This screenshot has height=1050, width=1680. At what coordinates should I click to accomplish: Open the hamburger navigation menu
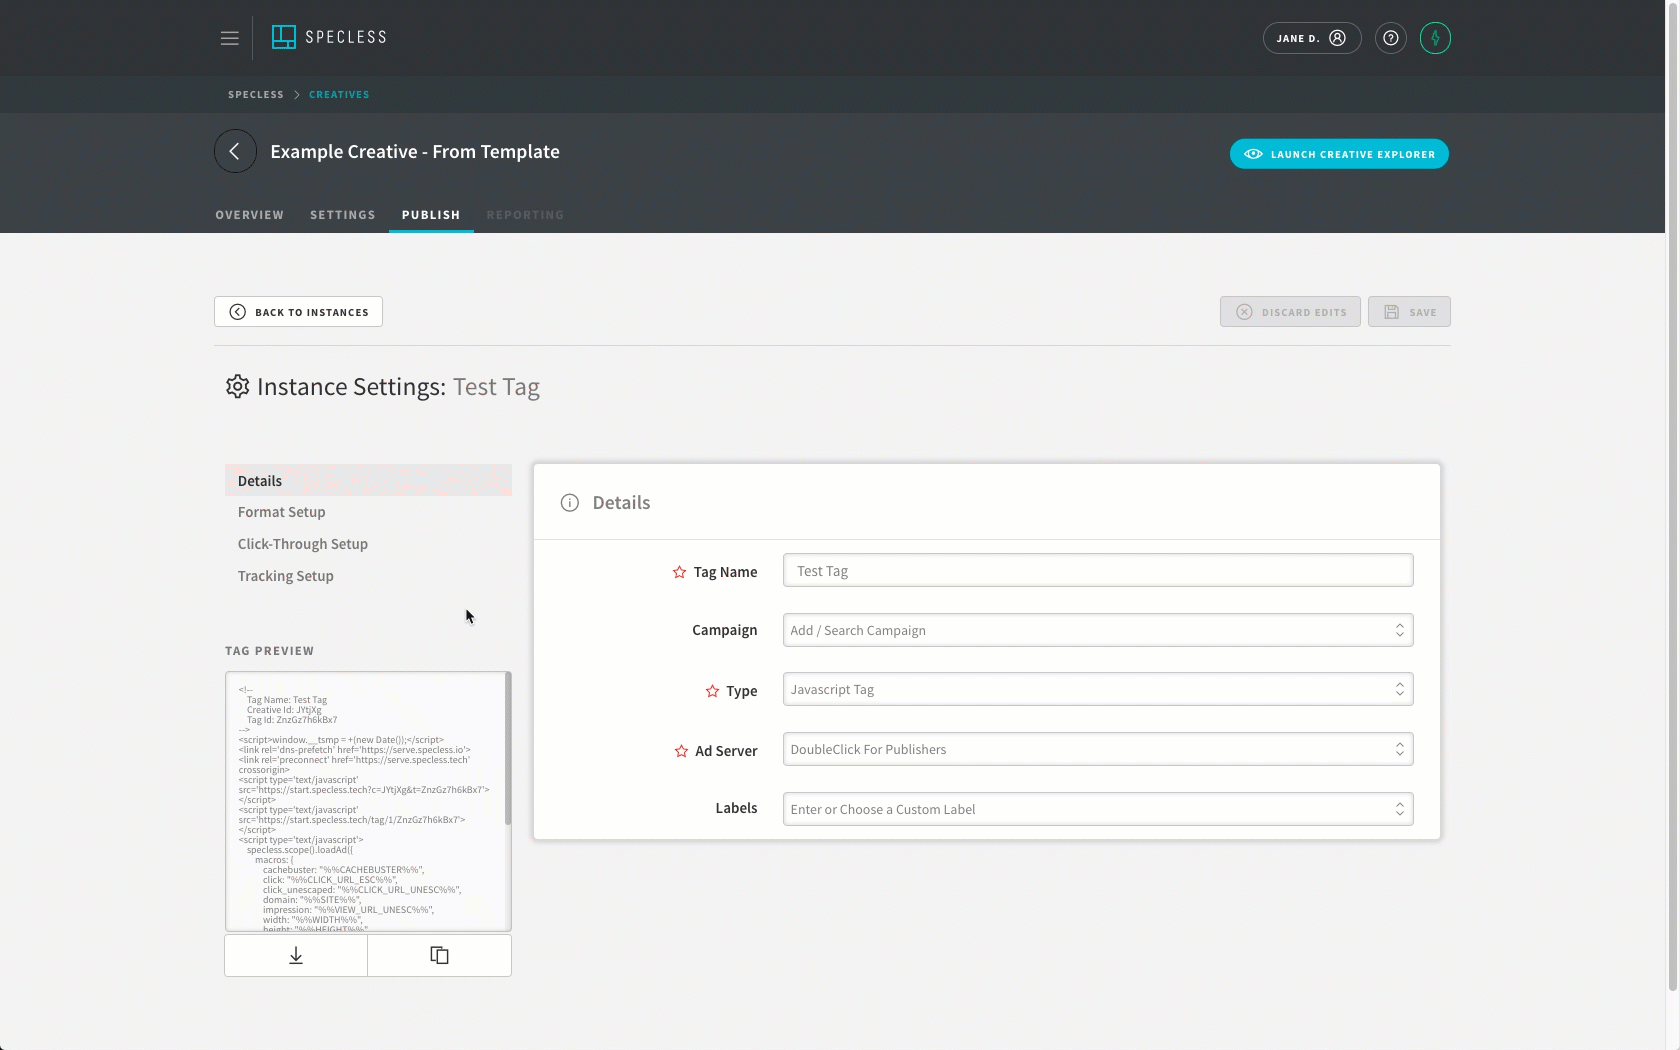[x=229, y=38]
